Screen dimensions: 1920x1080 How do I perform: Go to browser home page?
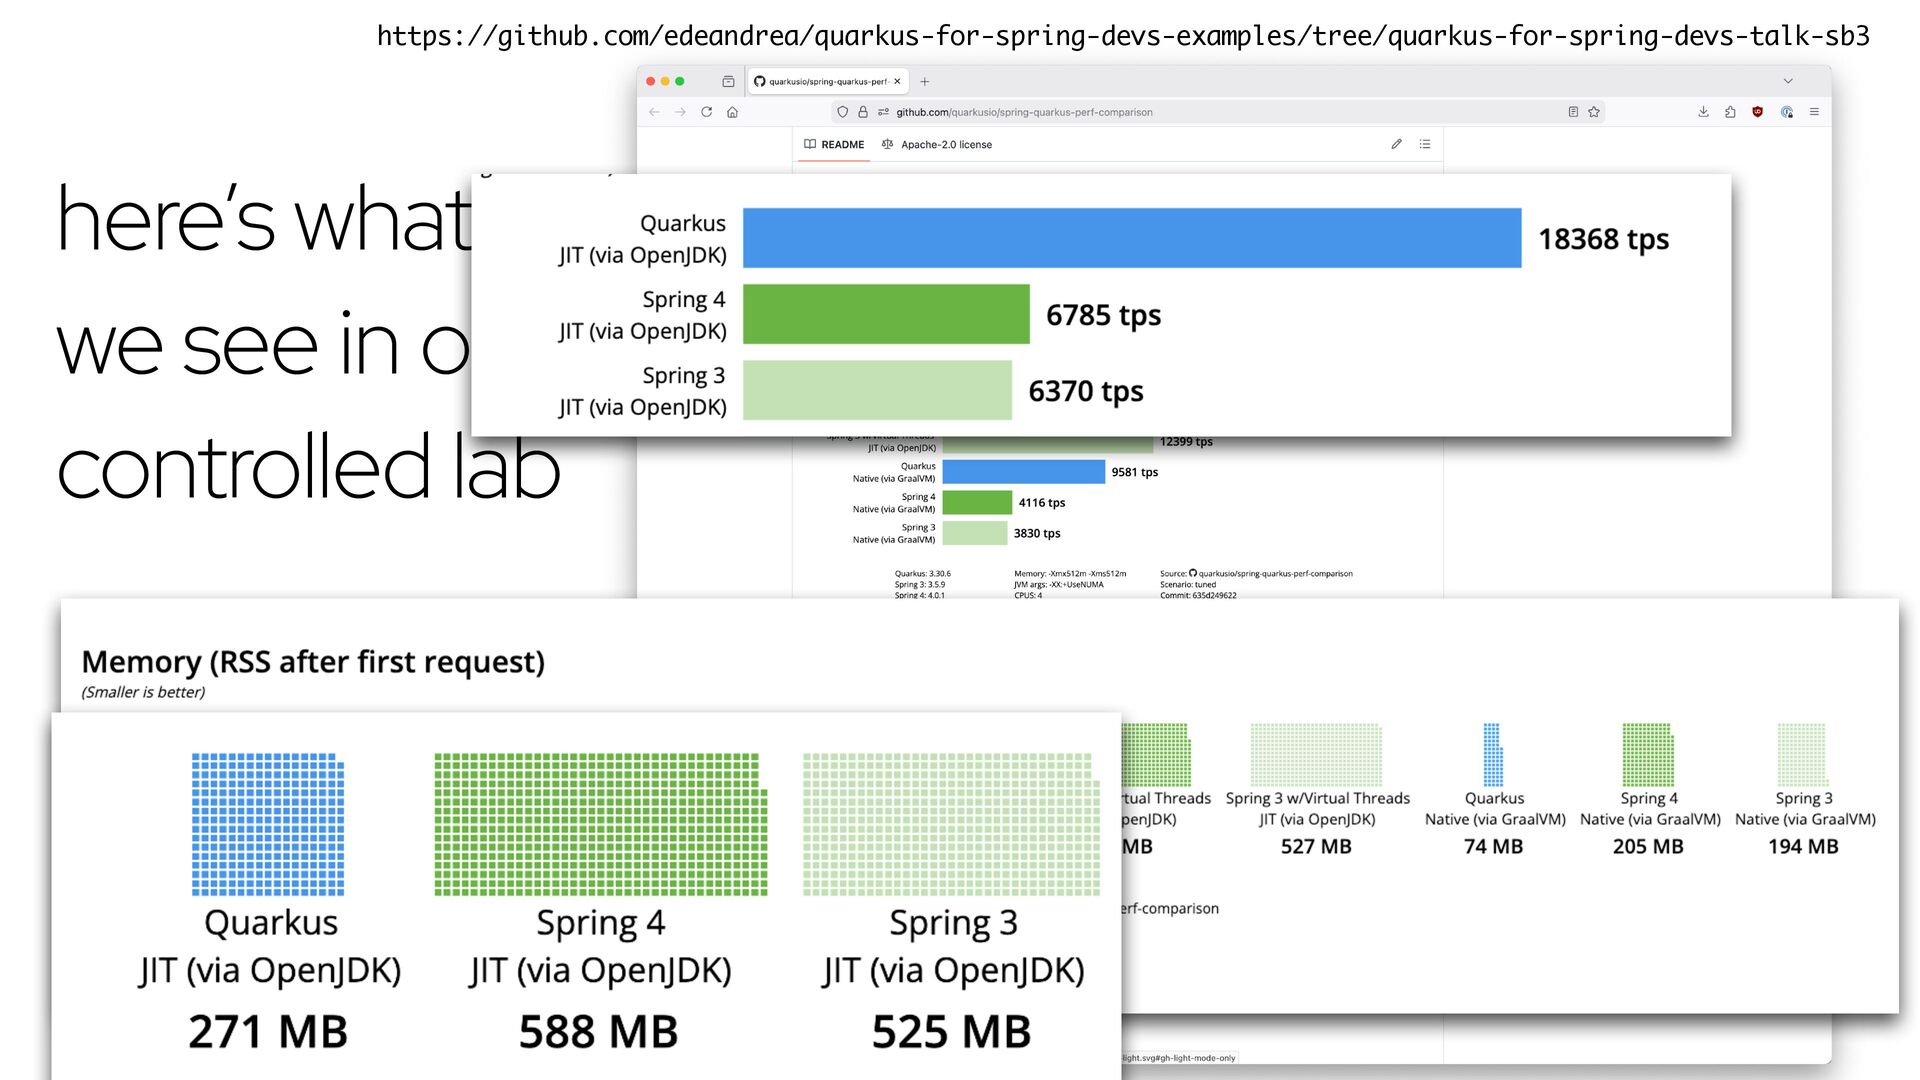click(732, 112)
